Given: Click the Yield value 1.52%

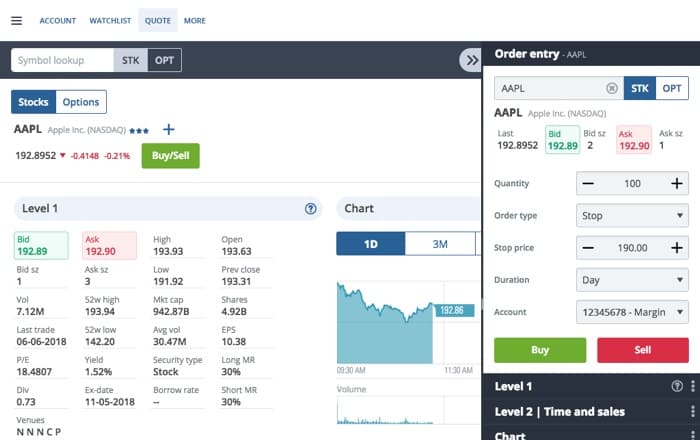Looking at the screenshot, I should coord(98,372).
